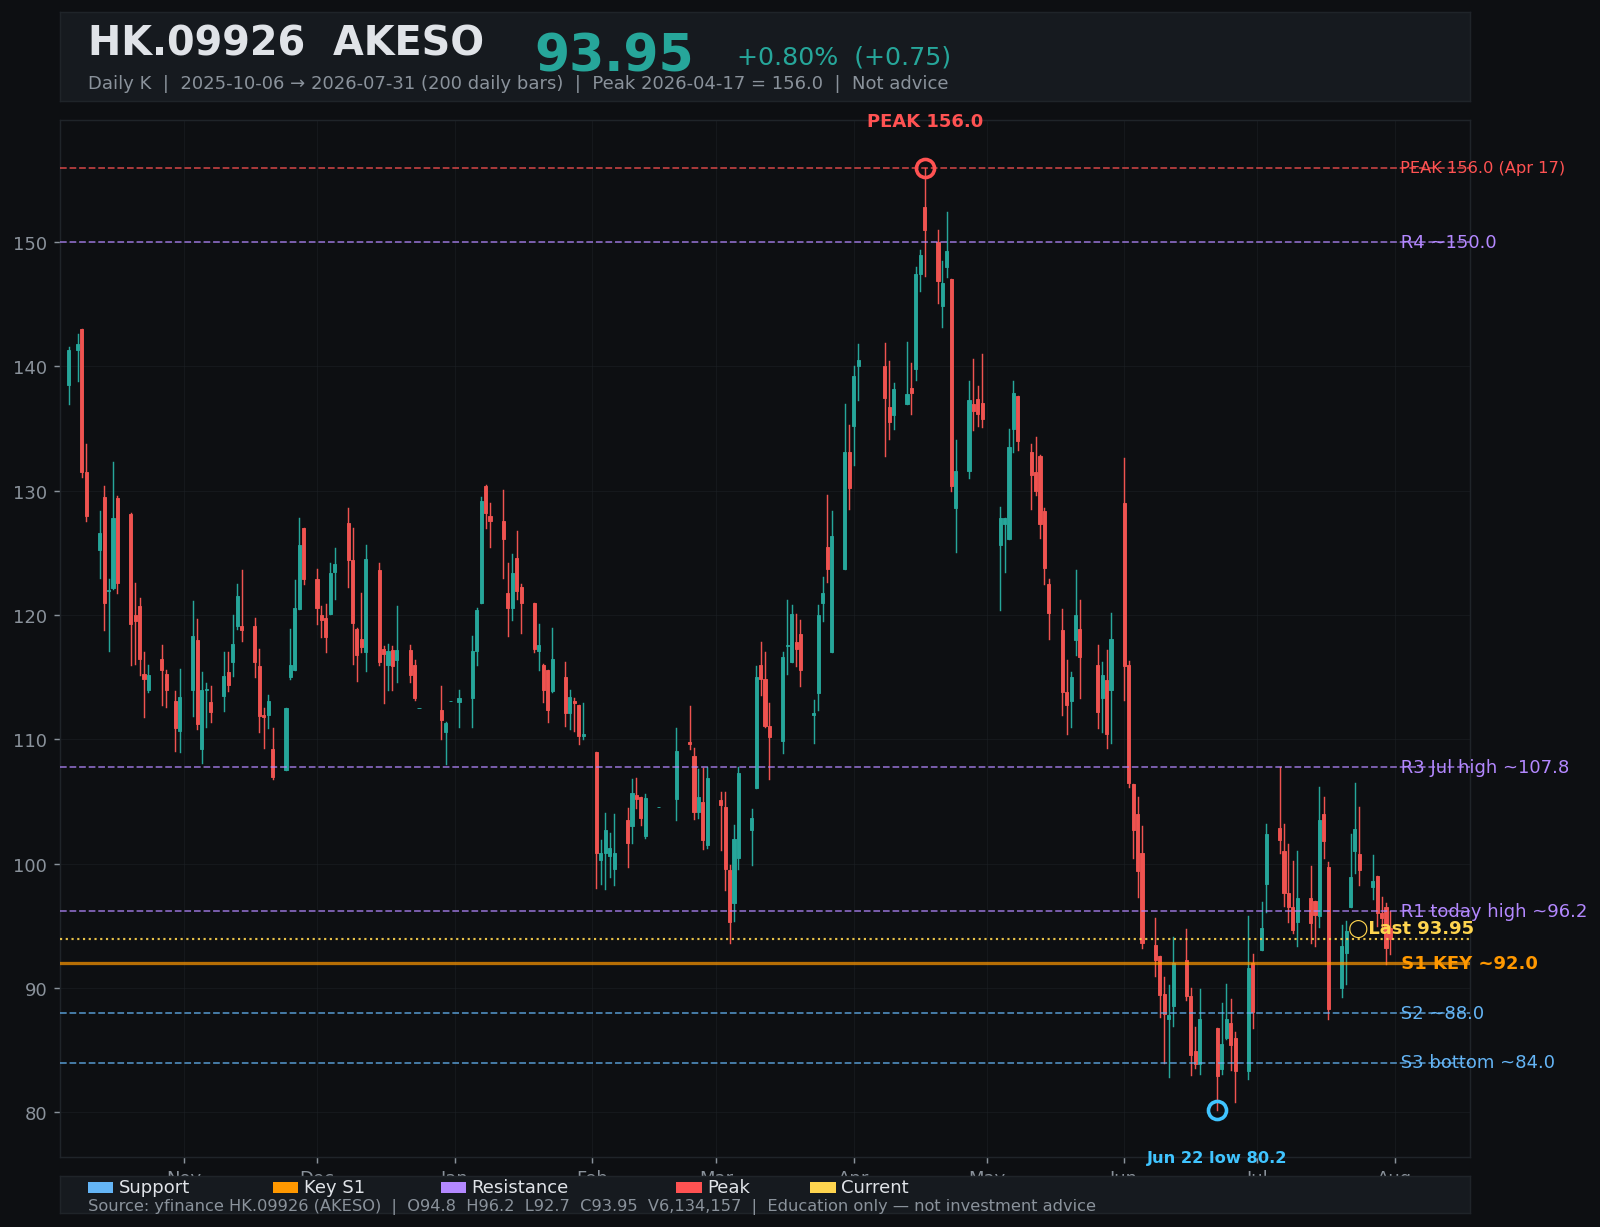
Task: Click the "S1 KEY ~92.0" support label
Action: pos(1469,963)
